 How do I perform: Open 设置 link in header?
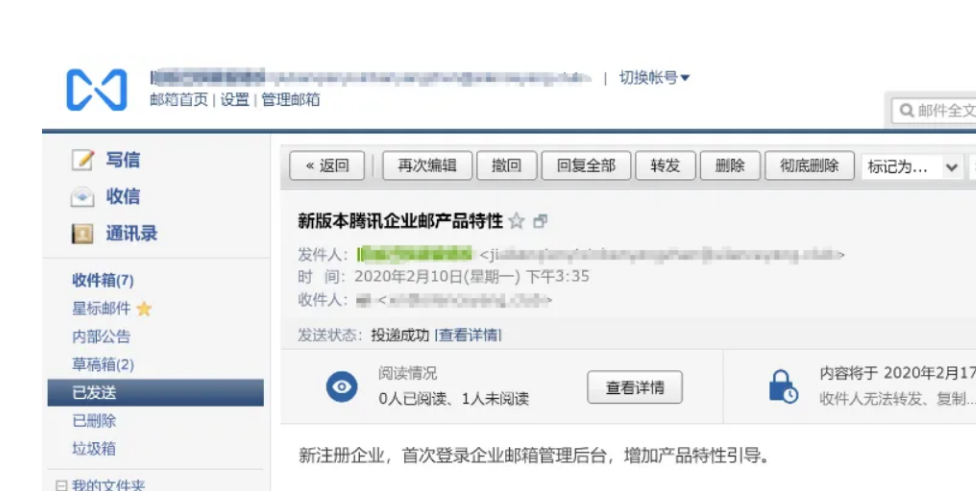pos(235,100)
